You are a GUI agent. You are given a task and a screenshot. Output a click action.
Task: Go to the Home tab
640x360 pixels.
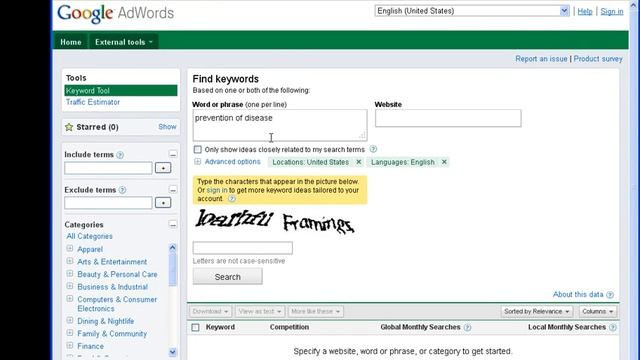pos(71,42)
